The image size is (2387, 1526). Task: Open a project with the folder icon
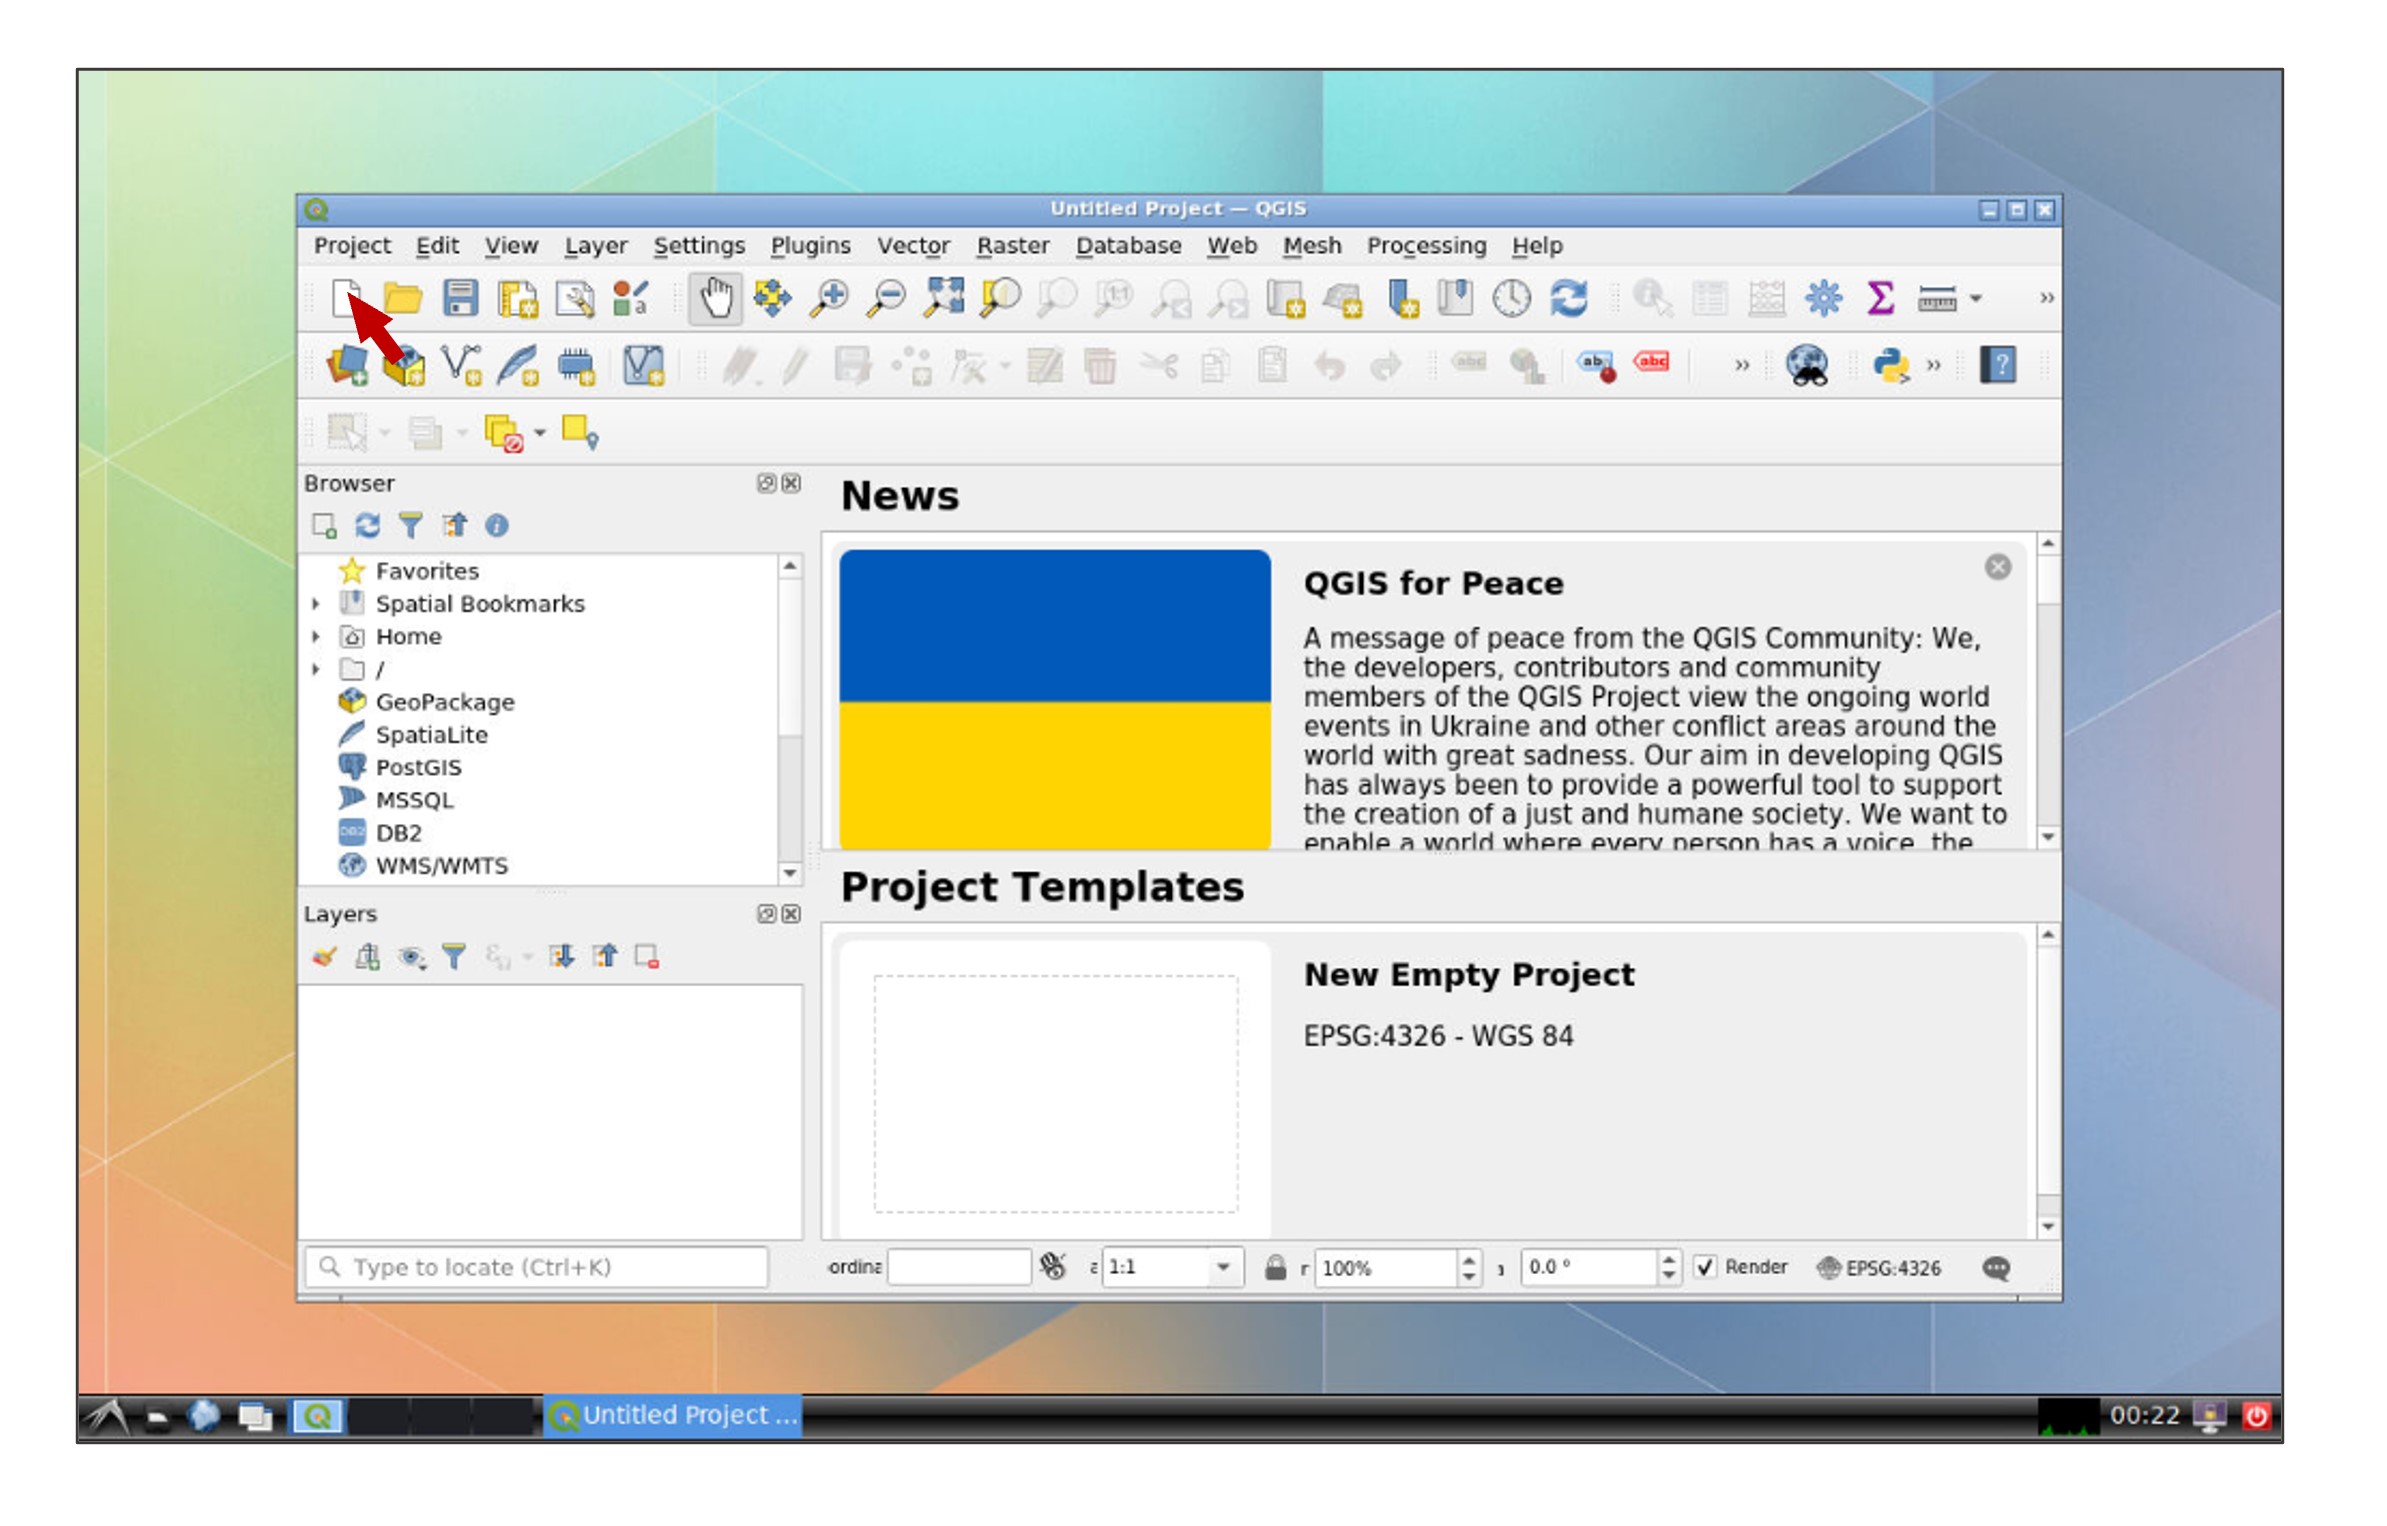pos(403,297)
